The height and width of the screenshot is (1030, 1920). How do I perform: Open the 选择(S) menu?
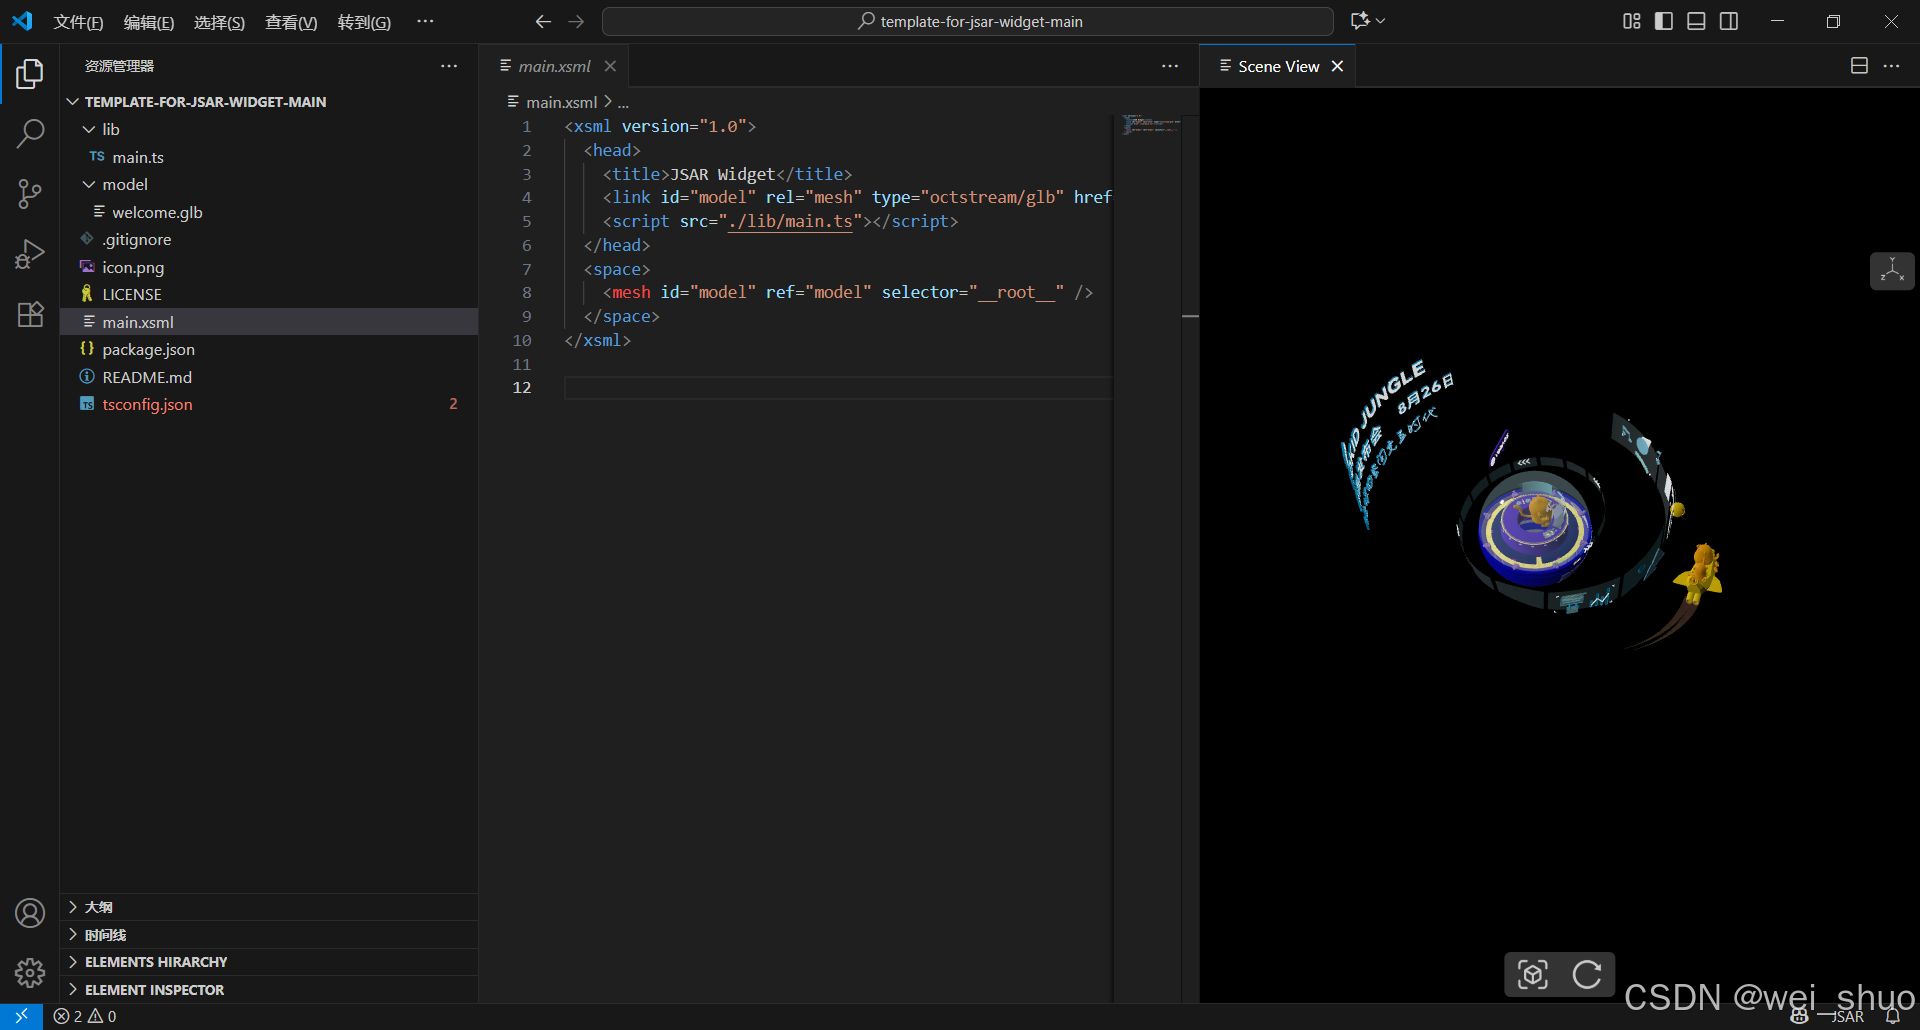click(x=219, y=22)
